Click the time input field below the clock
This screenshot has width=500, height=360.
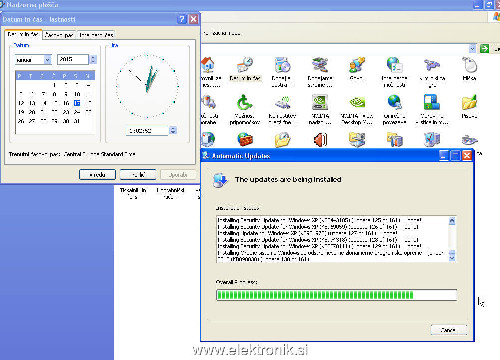pyautogui.click(x=148, y=131)
